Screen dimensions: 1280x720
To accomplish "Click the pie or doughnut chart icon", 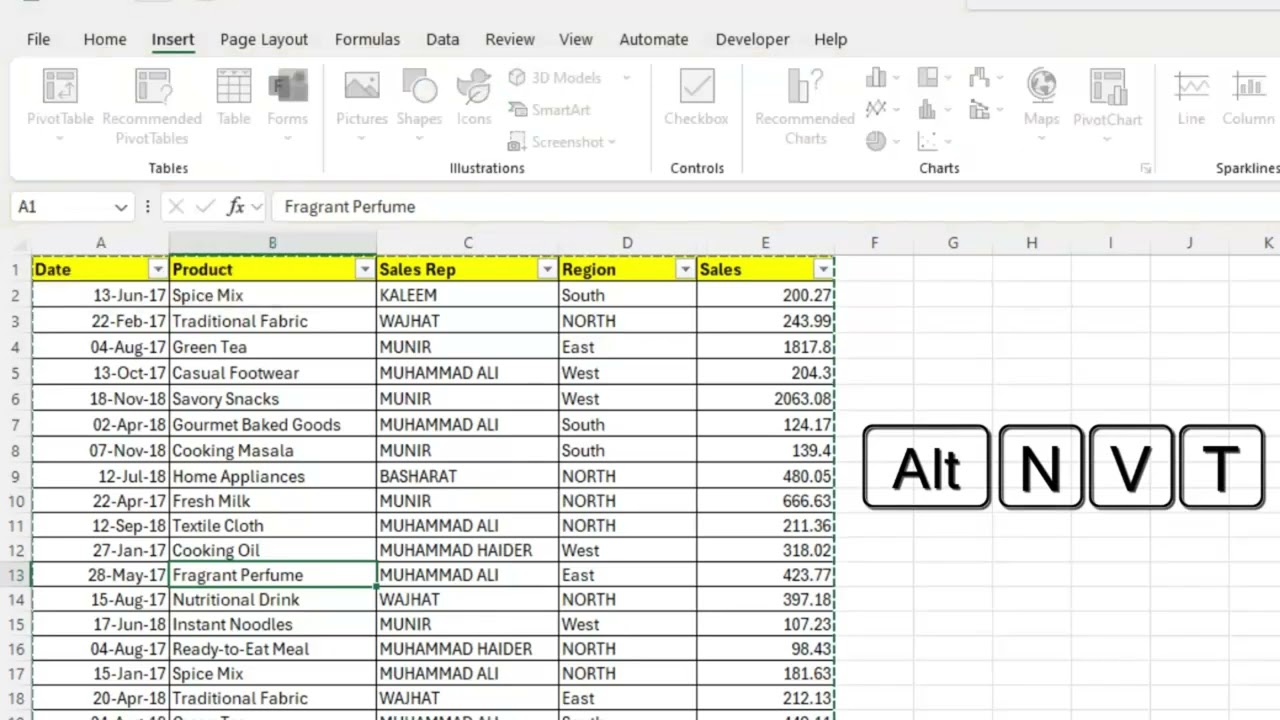I will pyautogui.click(x=876, y=141).
